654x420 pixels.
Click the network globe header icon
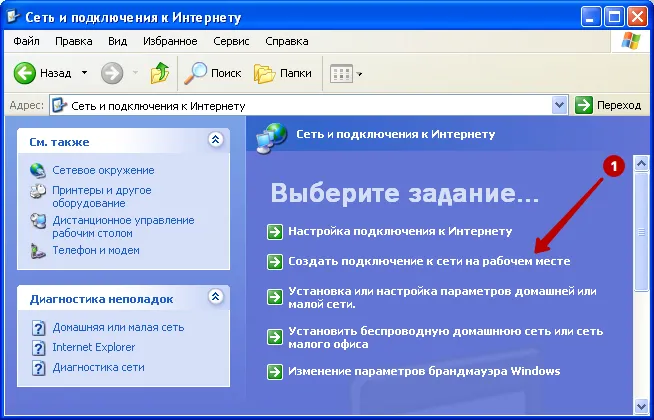[272, 138]
